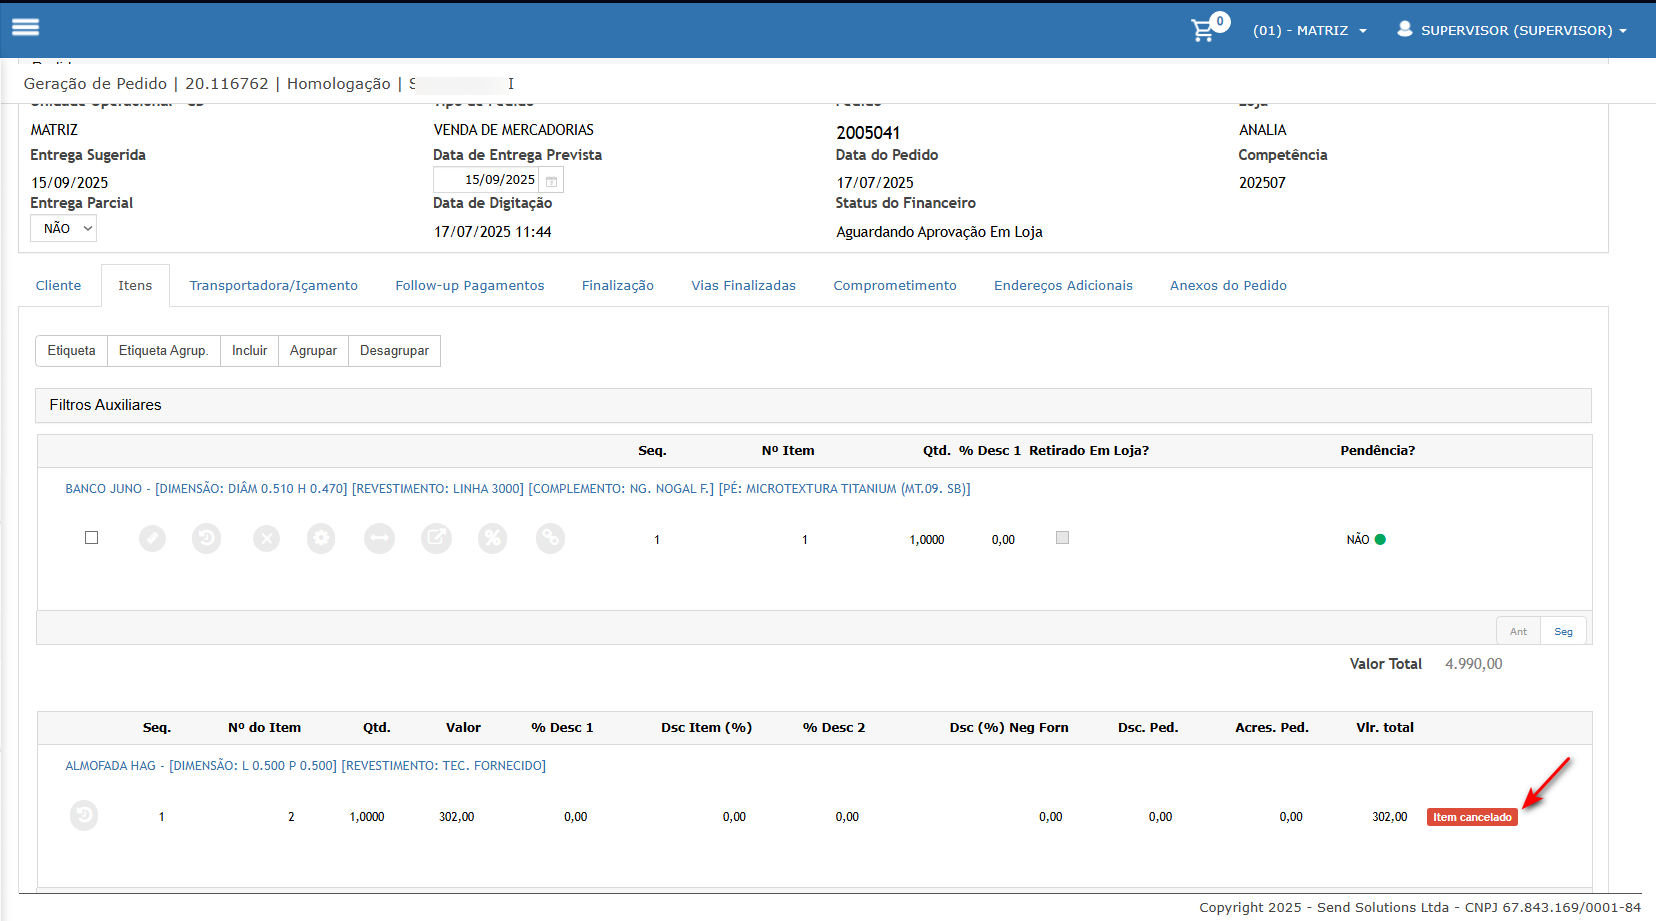1656x921 pixels.
Task: Select the Itens tab
Action: pos(135,286)
